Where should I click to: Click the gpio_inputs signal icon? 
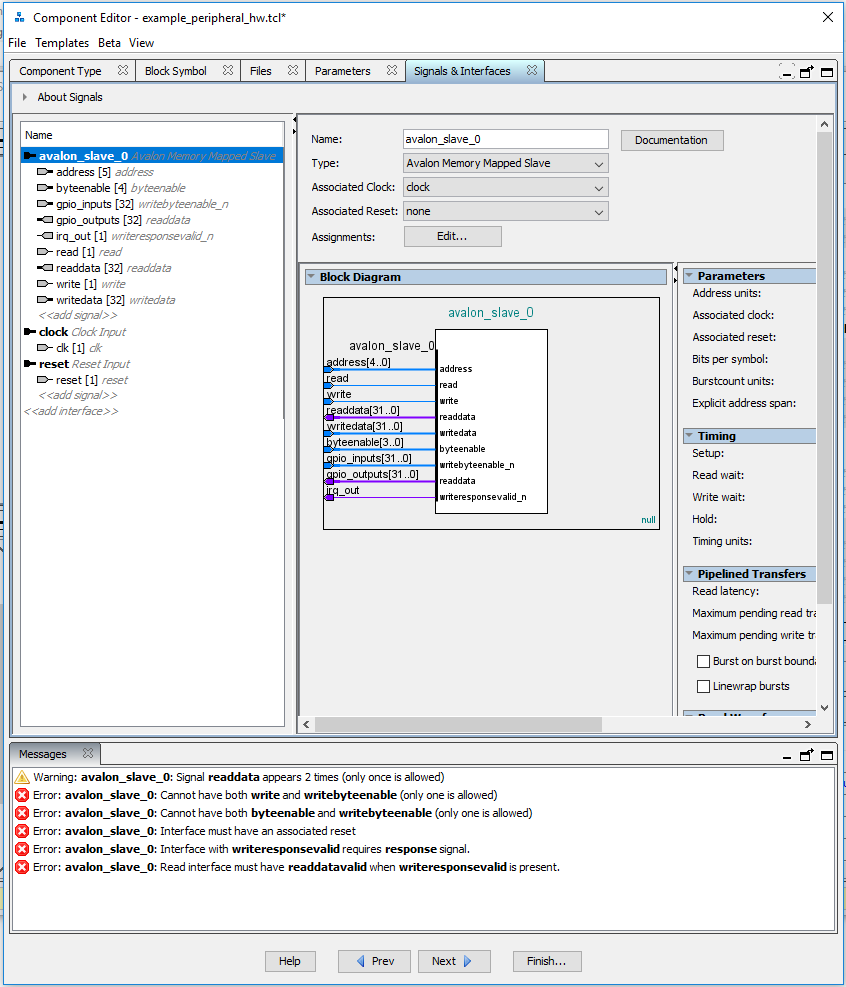(x=45, y=204)
